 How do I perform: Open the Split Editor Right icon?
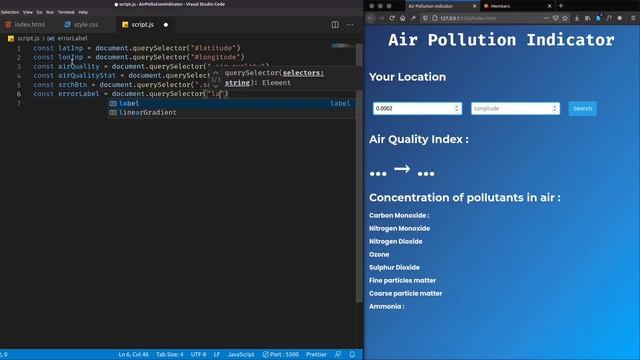(x=335, y=24)
